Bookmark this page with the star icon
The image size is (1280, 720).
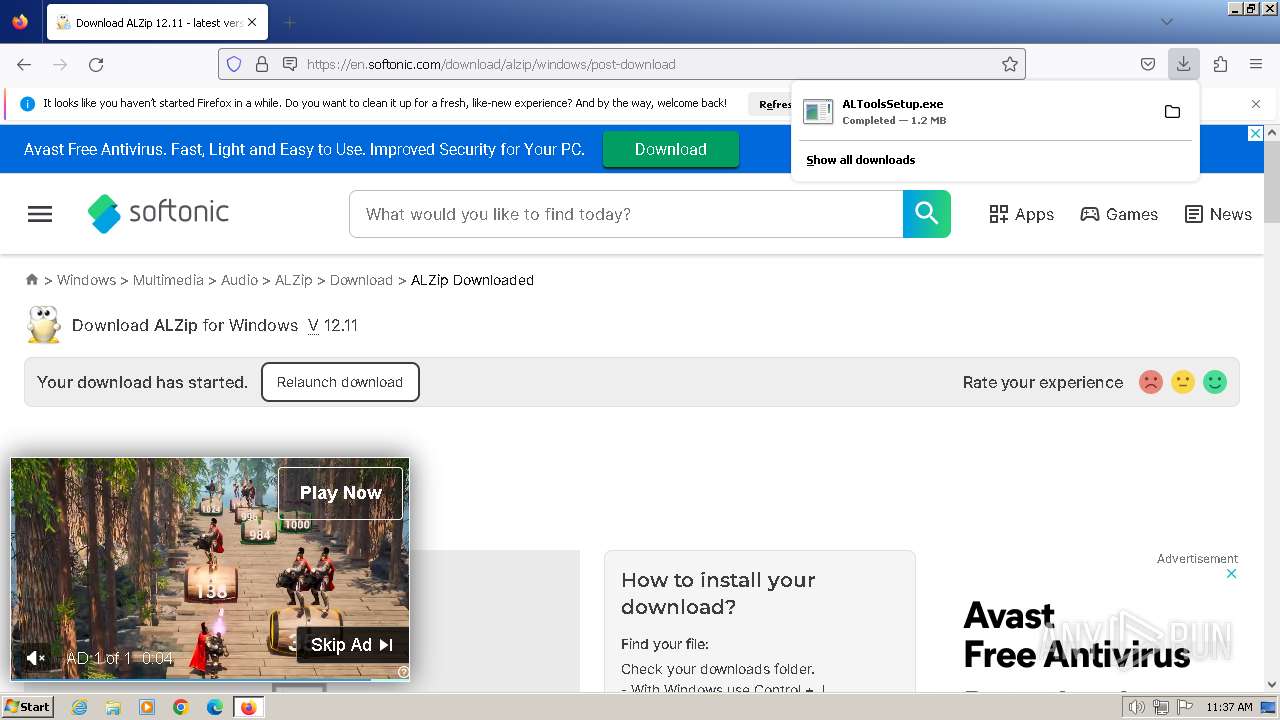click(x=1010, y=64)
